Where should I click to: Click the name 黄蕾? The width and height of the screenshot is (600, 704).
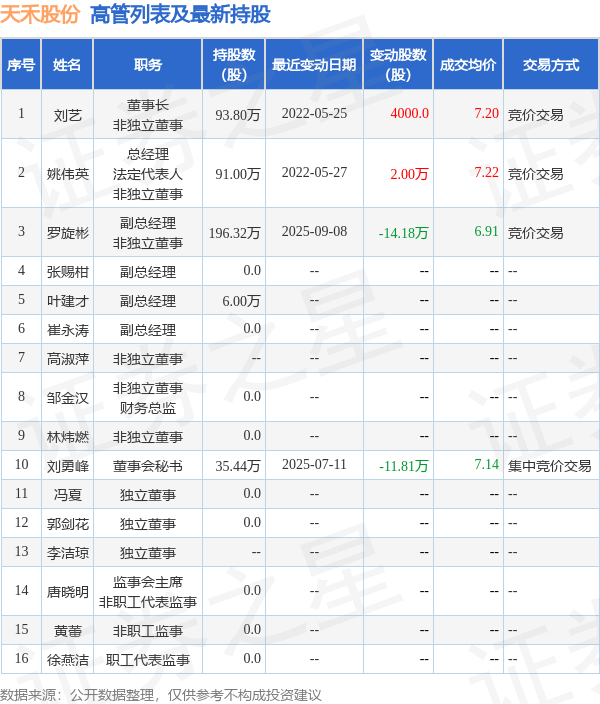pyautogui.click(x=67, y=631)
